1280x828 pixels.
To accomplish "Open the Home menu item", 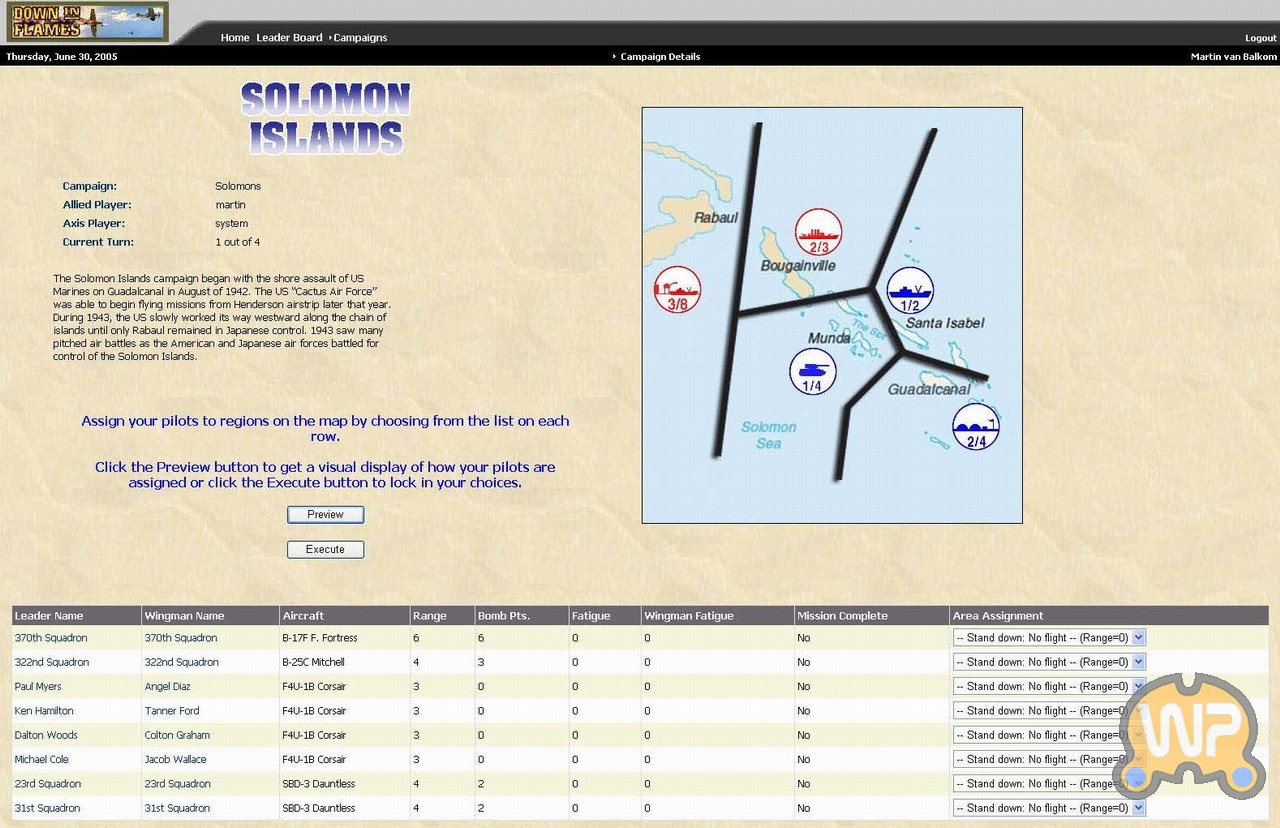I will click(x=235, y=38).
